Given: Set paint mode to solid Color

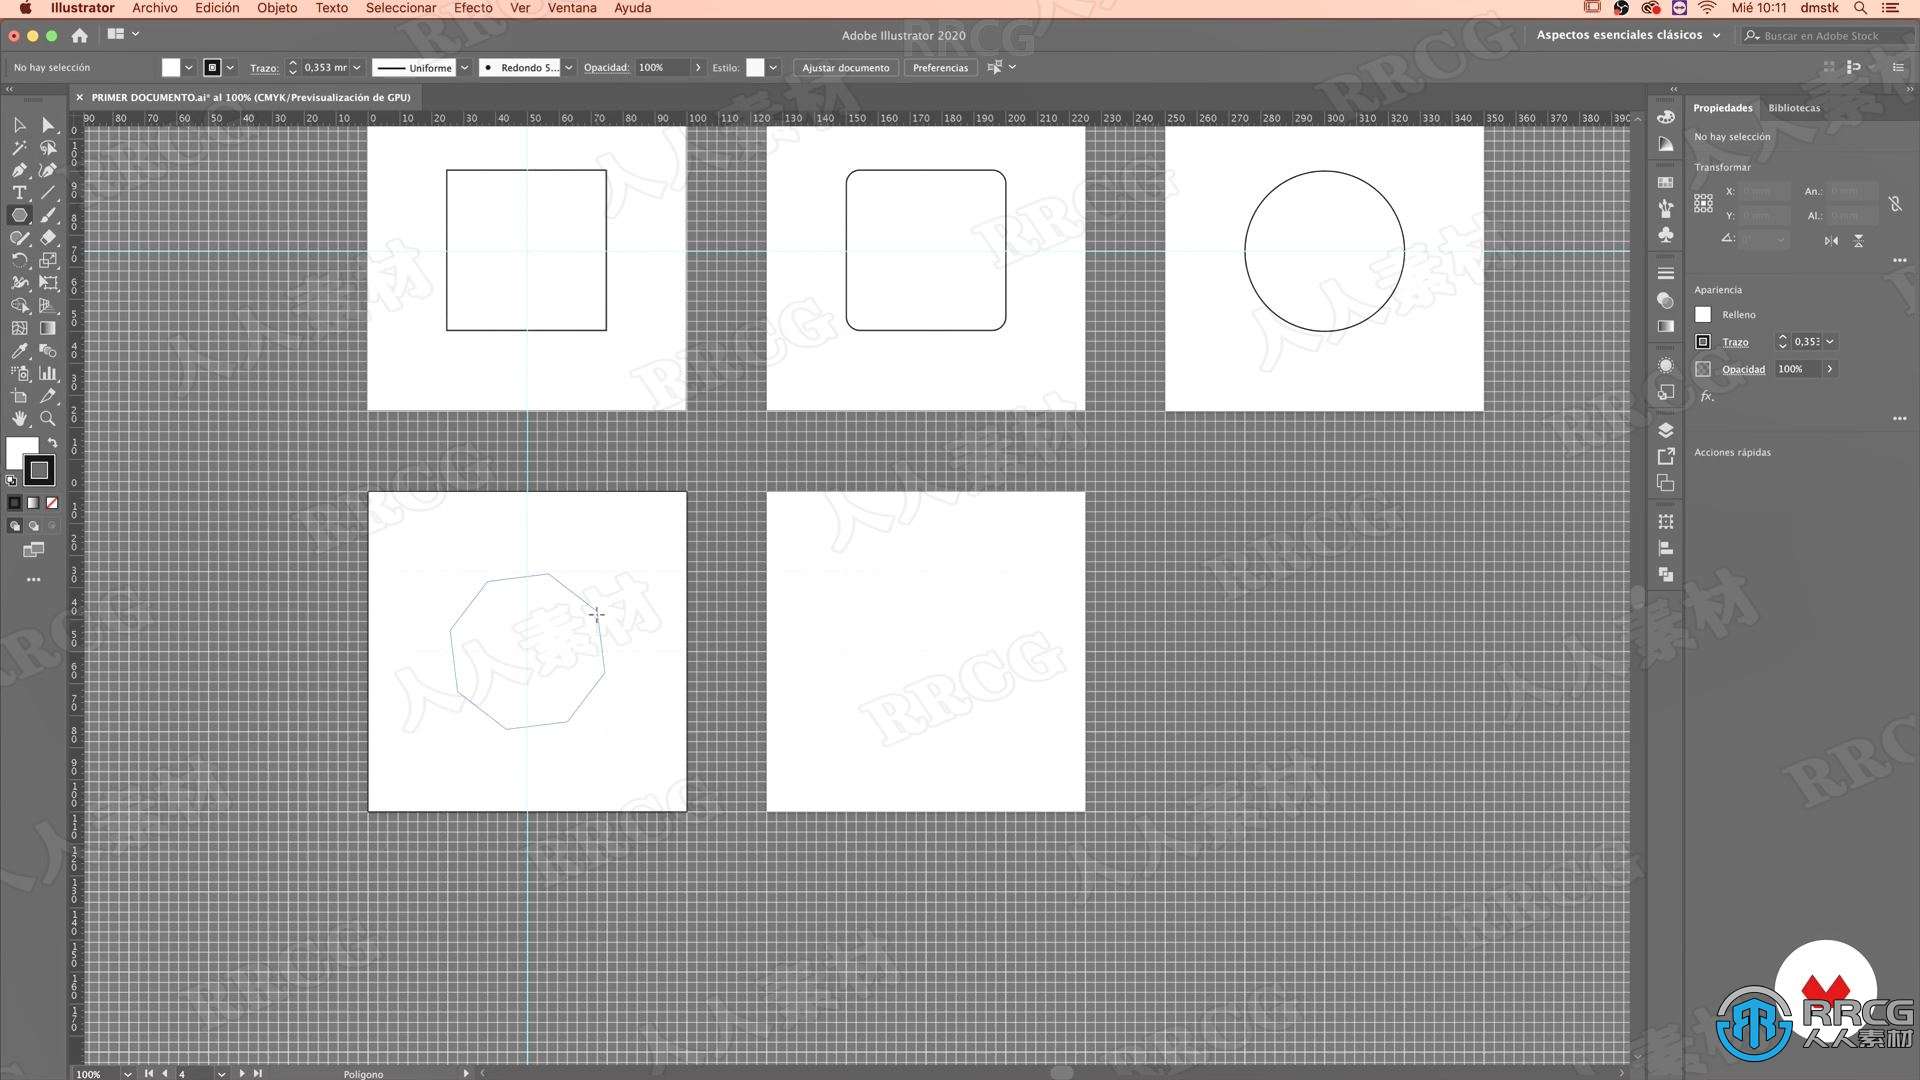Looking at the screenshot, I should coord(14,503).
